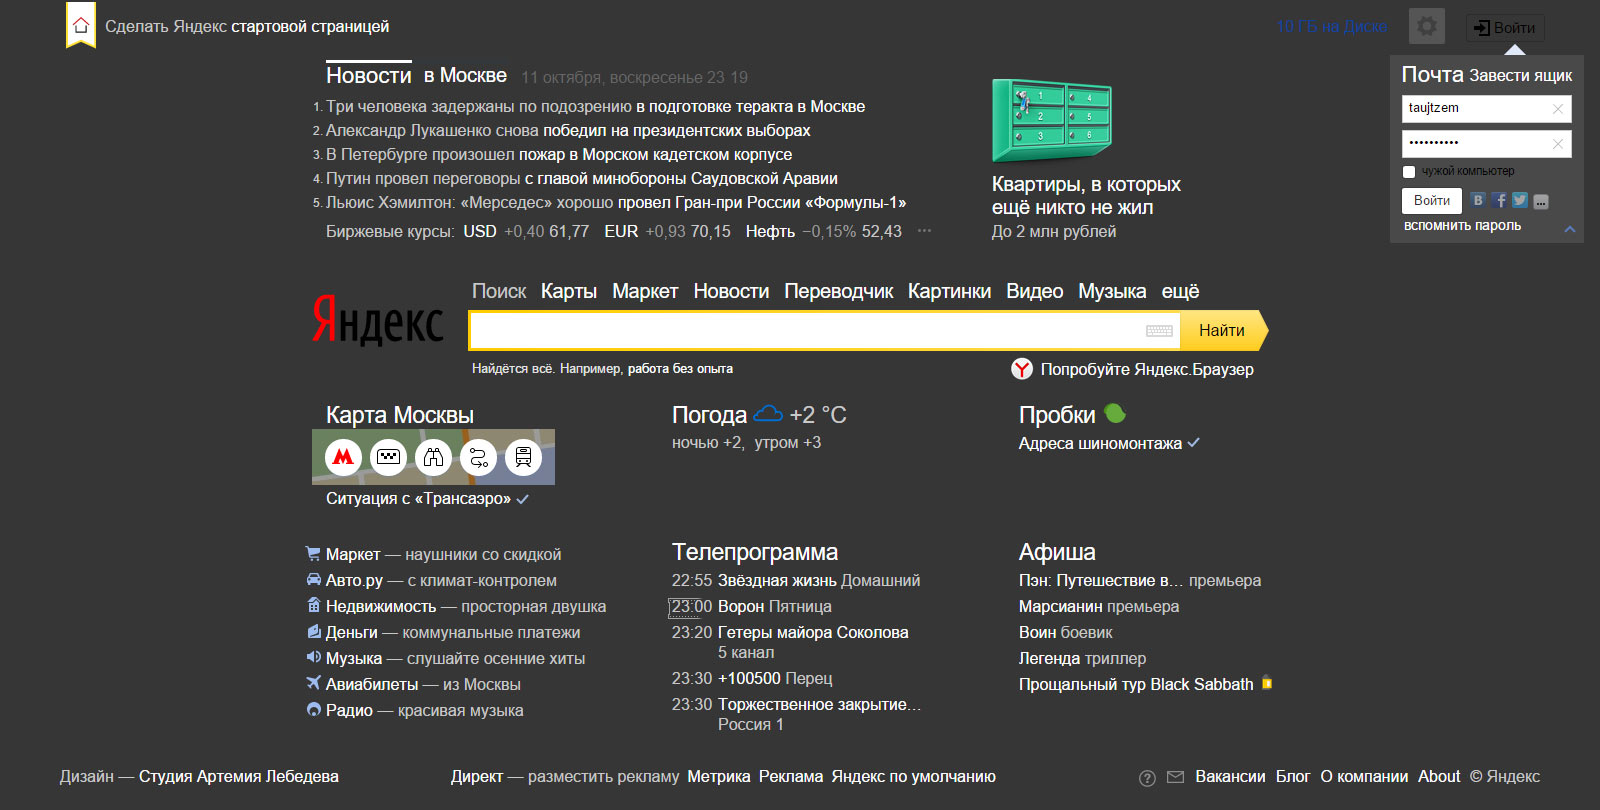Click the ticket icon next to Black Sabbath
This screenshot has width=1600, height=810.
click(x=1267, y=683)
